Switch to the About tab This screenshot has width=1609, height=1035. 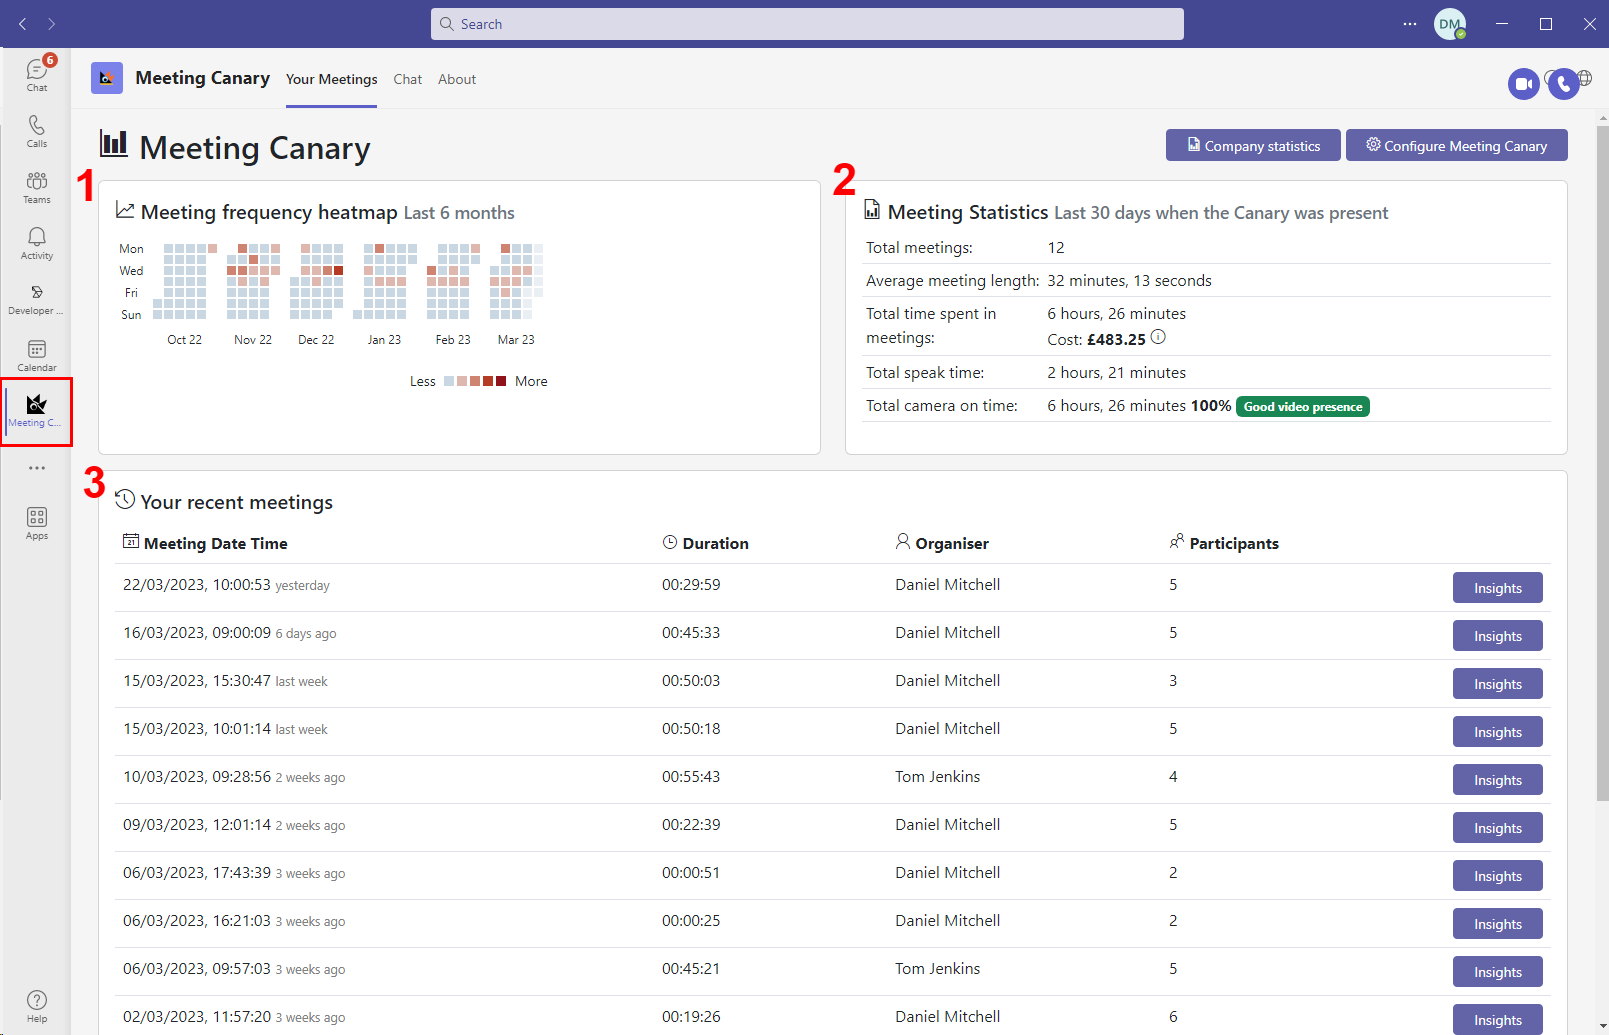click(457, 79)
